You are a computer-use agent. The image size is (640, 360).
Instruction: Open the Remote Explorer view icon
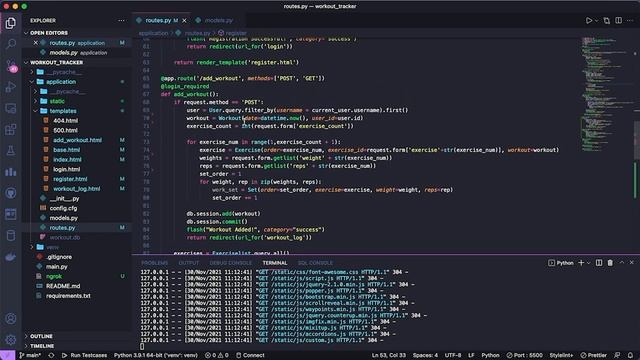pos(11,108)
